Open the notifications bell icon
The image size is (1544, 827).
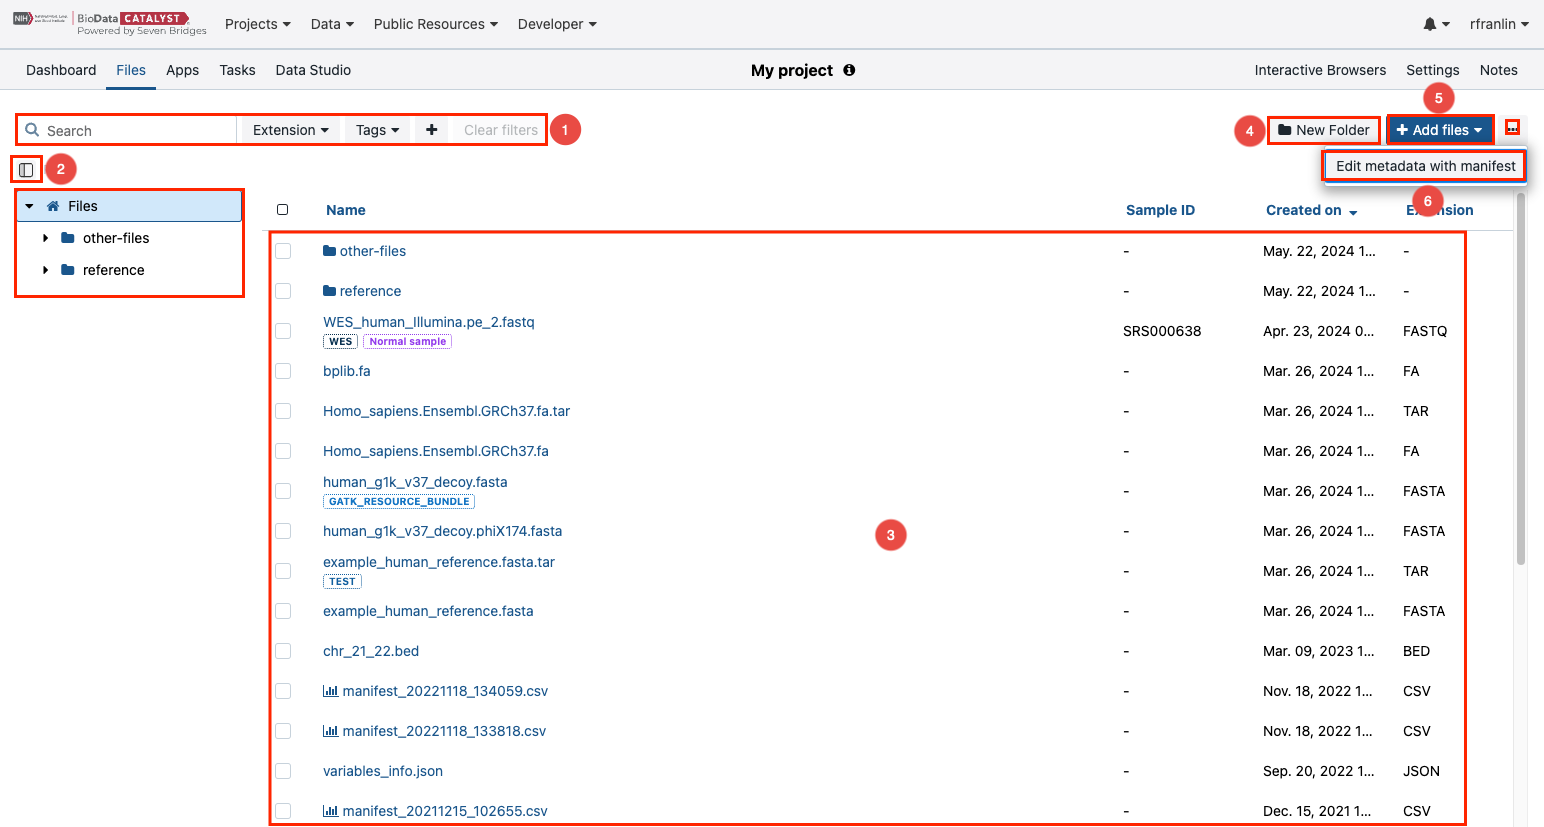click(x=1430, y=24)
